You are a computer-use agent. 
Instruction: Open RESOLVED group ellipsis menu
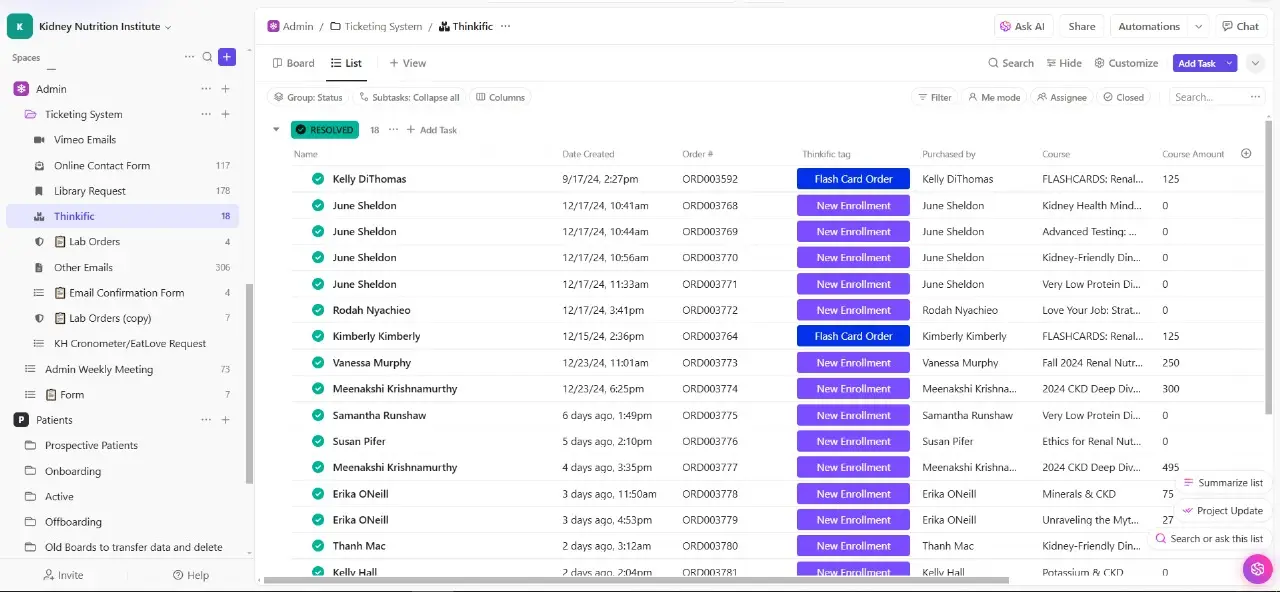coord(393,130)
